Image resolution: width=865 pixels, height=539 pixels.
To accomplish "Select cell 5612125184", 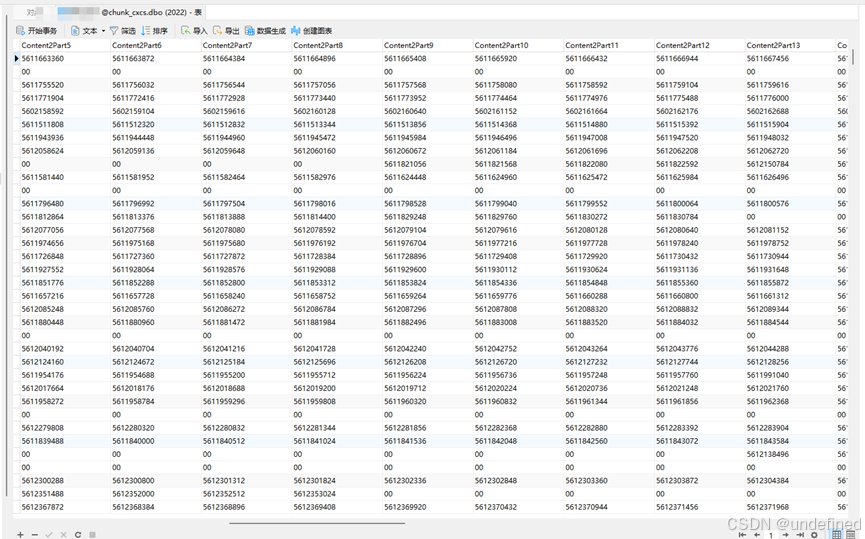I will point(246,362).
